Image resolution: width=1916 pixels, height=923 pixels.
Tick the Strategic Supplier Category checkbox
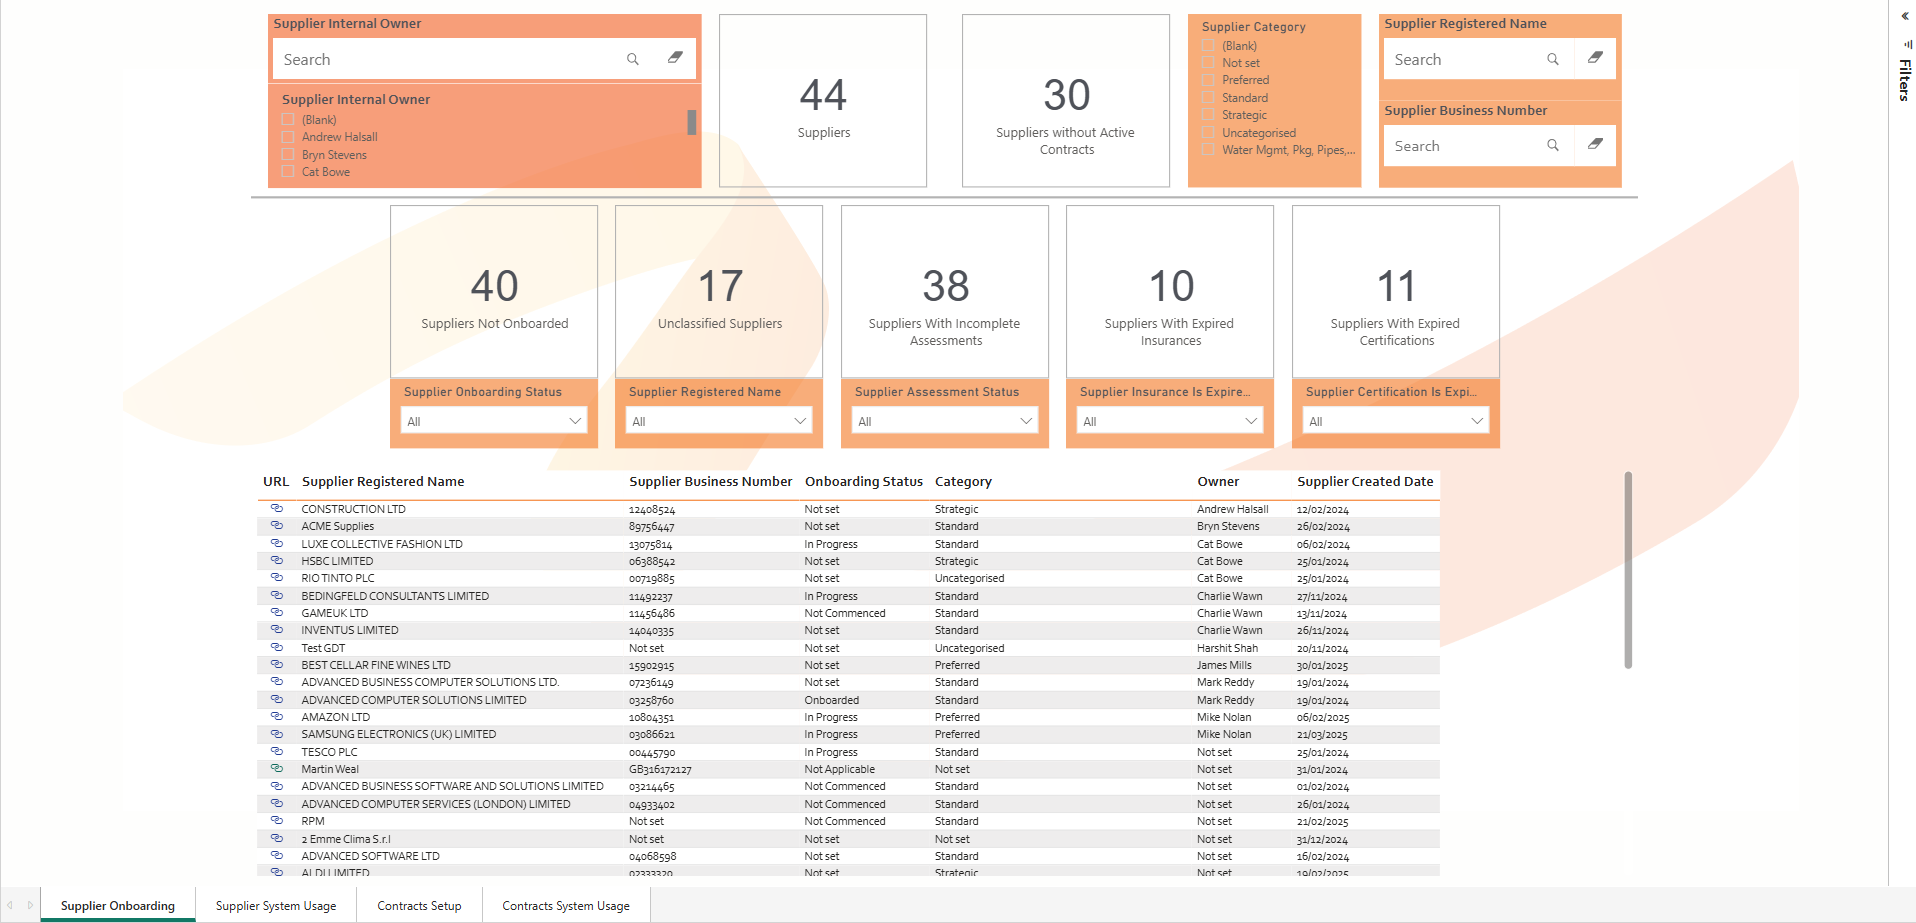point(1208,115)
